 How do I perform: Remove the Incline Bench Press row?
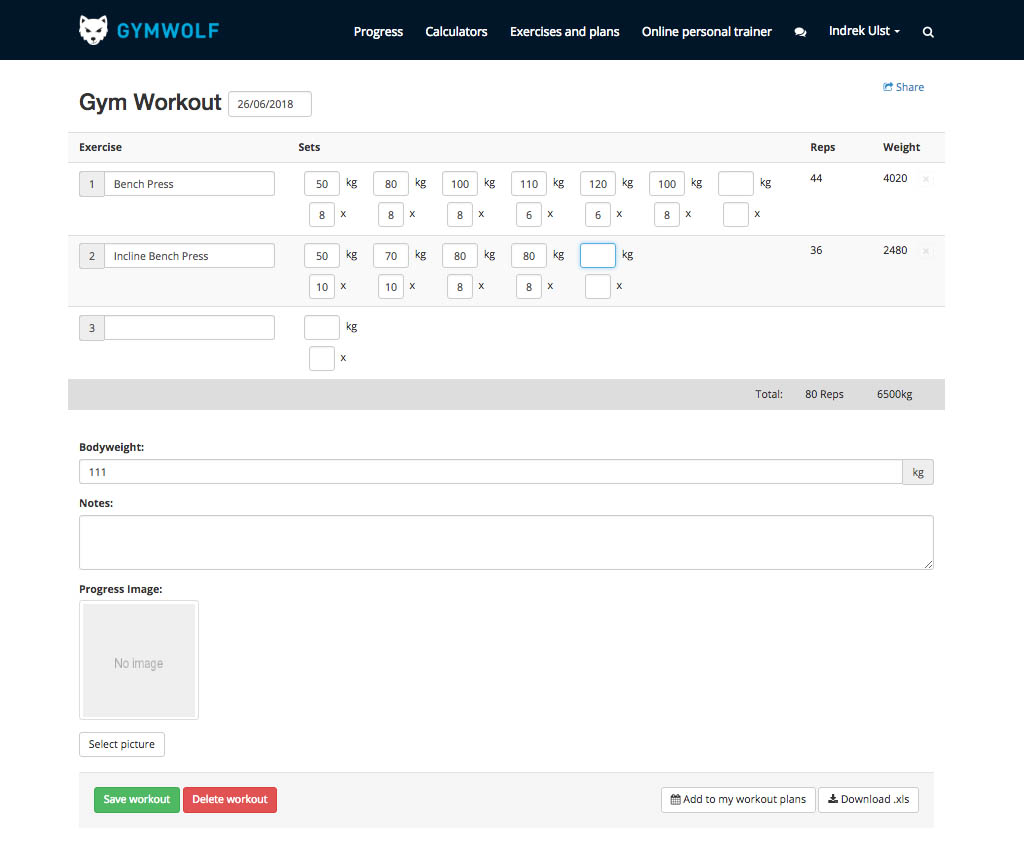click(x=925, y=251)
